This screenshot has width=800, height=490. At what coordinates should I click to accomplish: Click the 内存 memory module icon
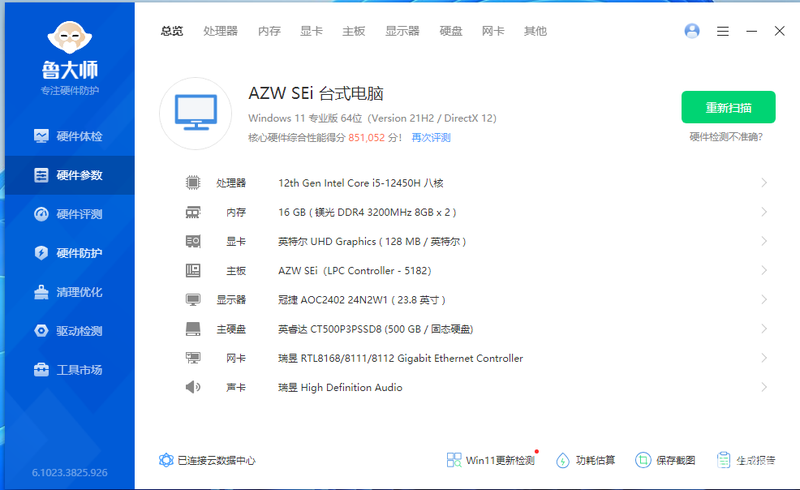click(193, 212)
